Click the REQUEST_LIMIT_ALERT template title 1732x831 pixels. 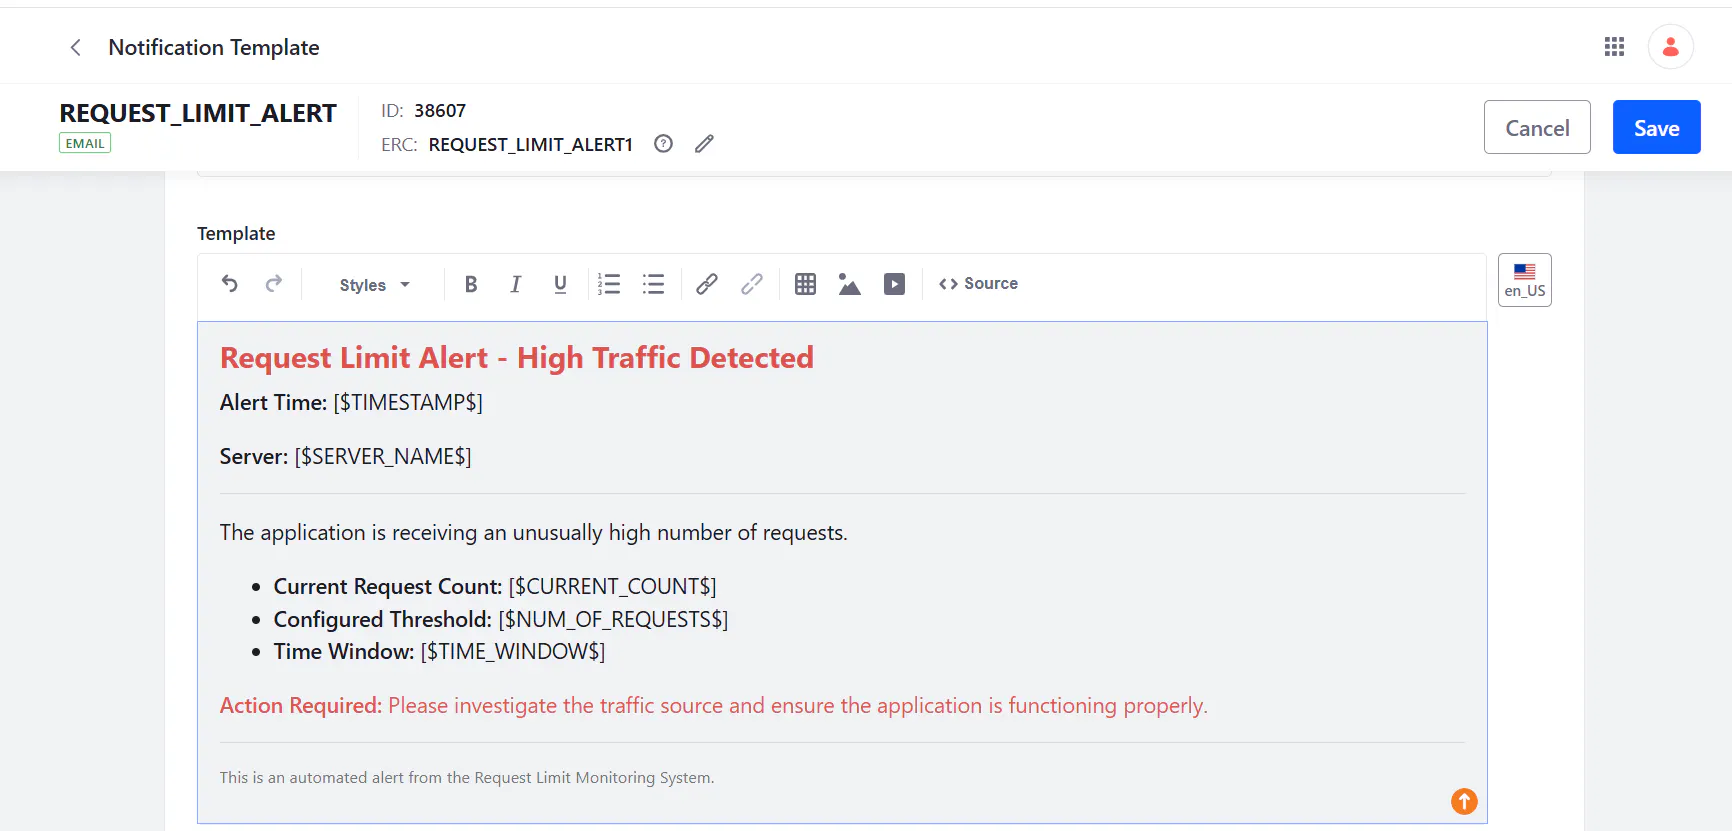[198, 113]
